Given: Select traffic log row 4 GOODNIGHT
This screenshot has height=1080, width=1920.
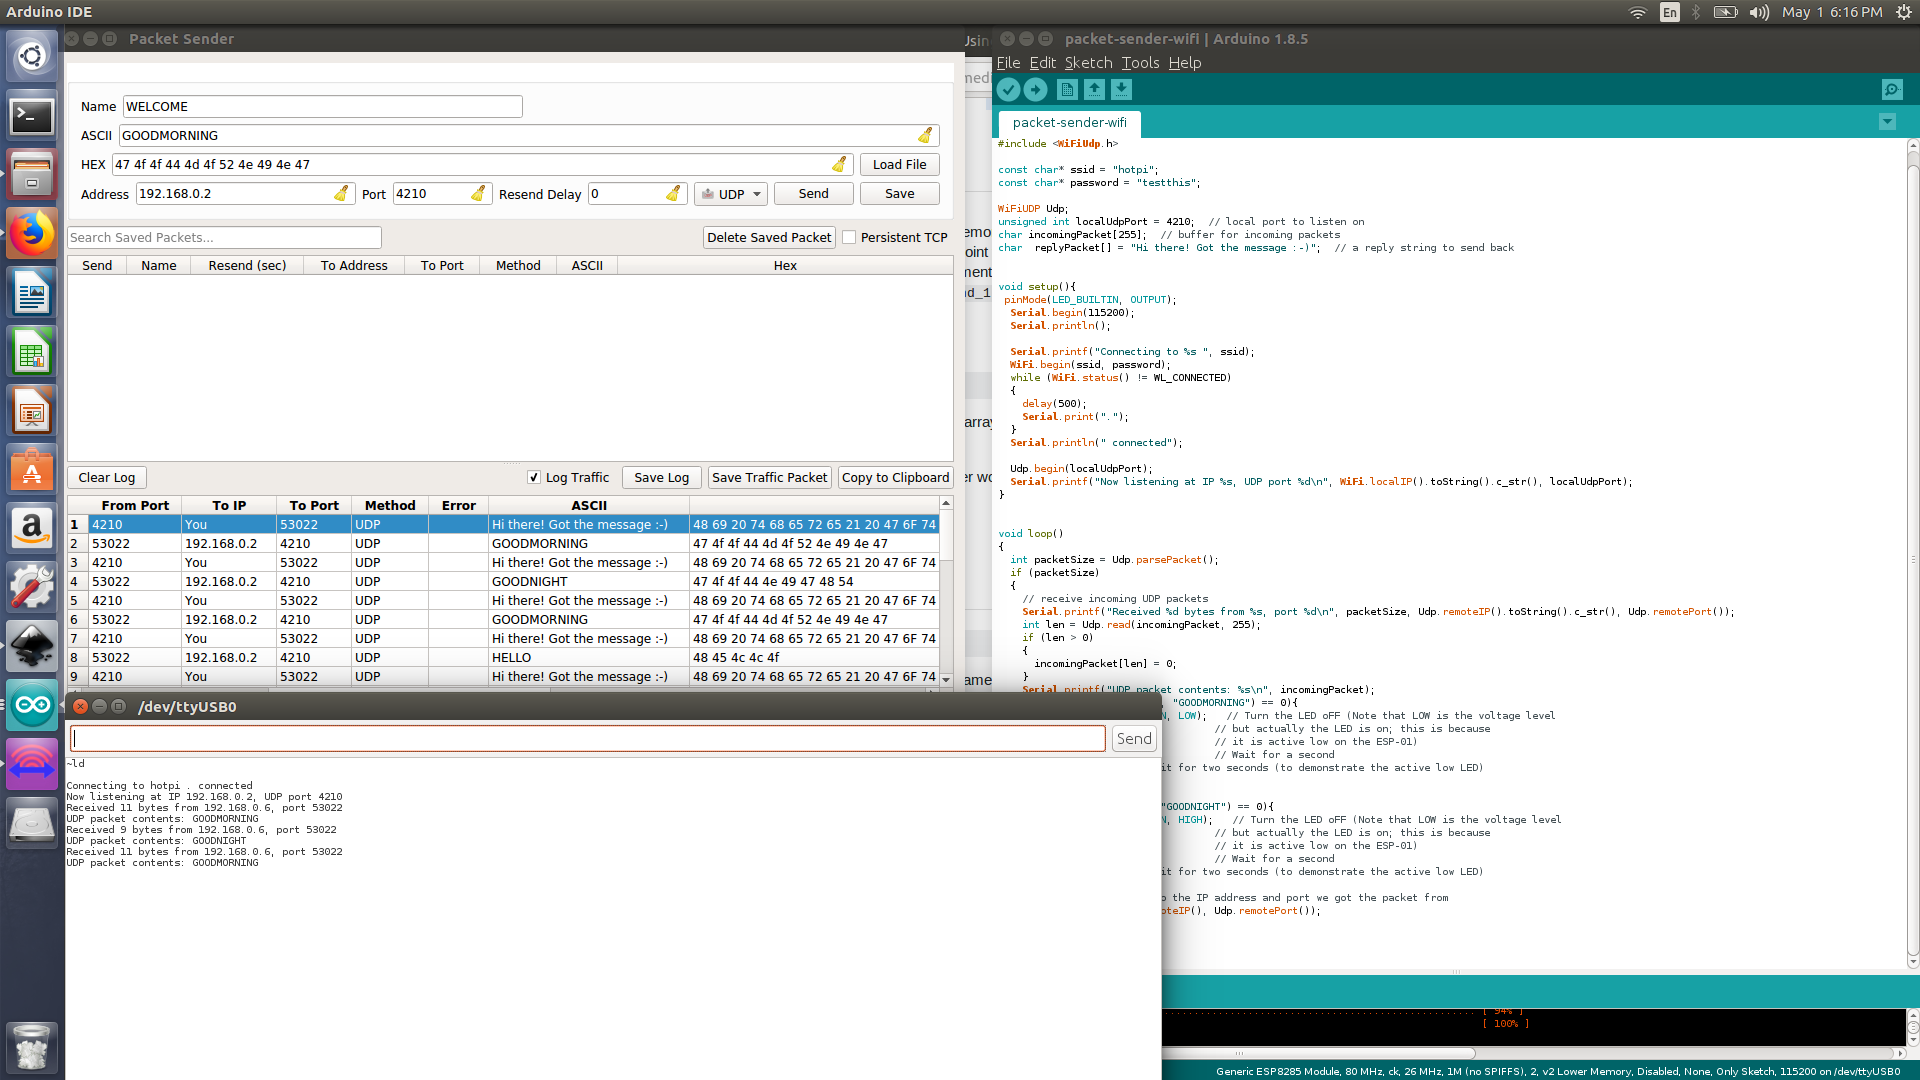Looking at the screenshot, I should coord(503,581).
